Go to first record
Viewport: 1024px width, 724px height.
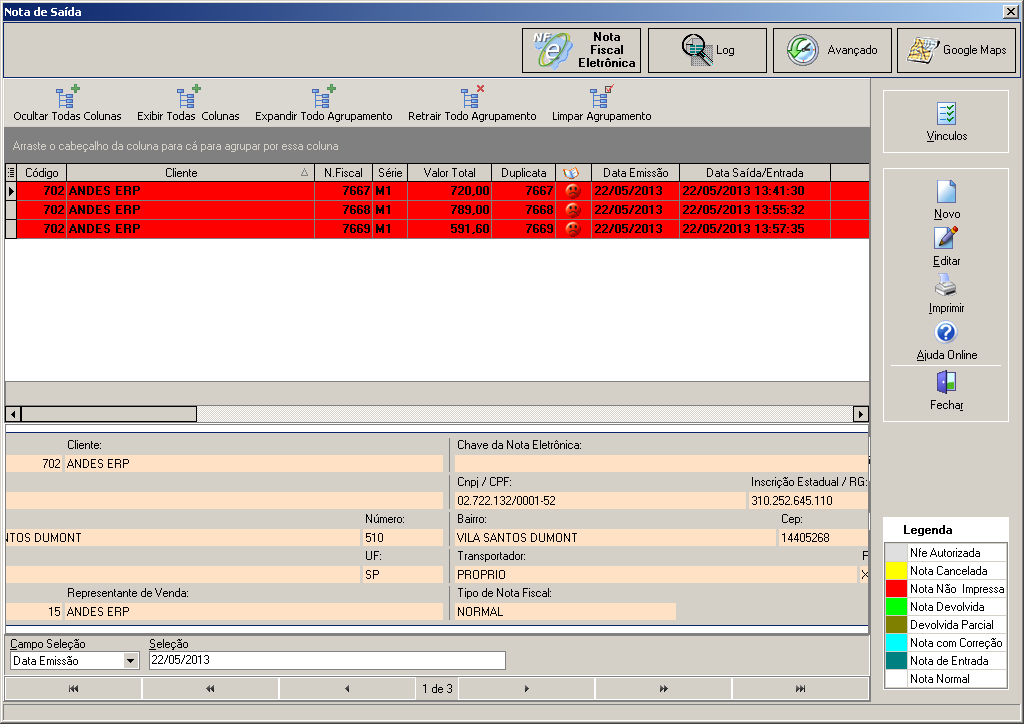(x=73, y=689)
